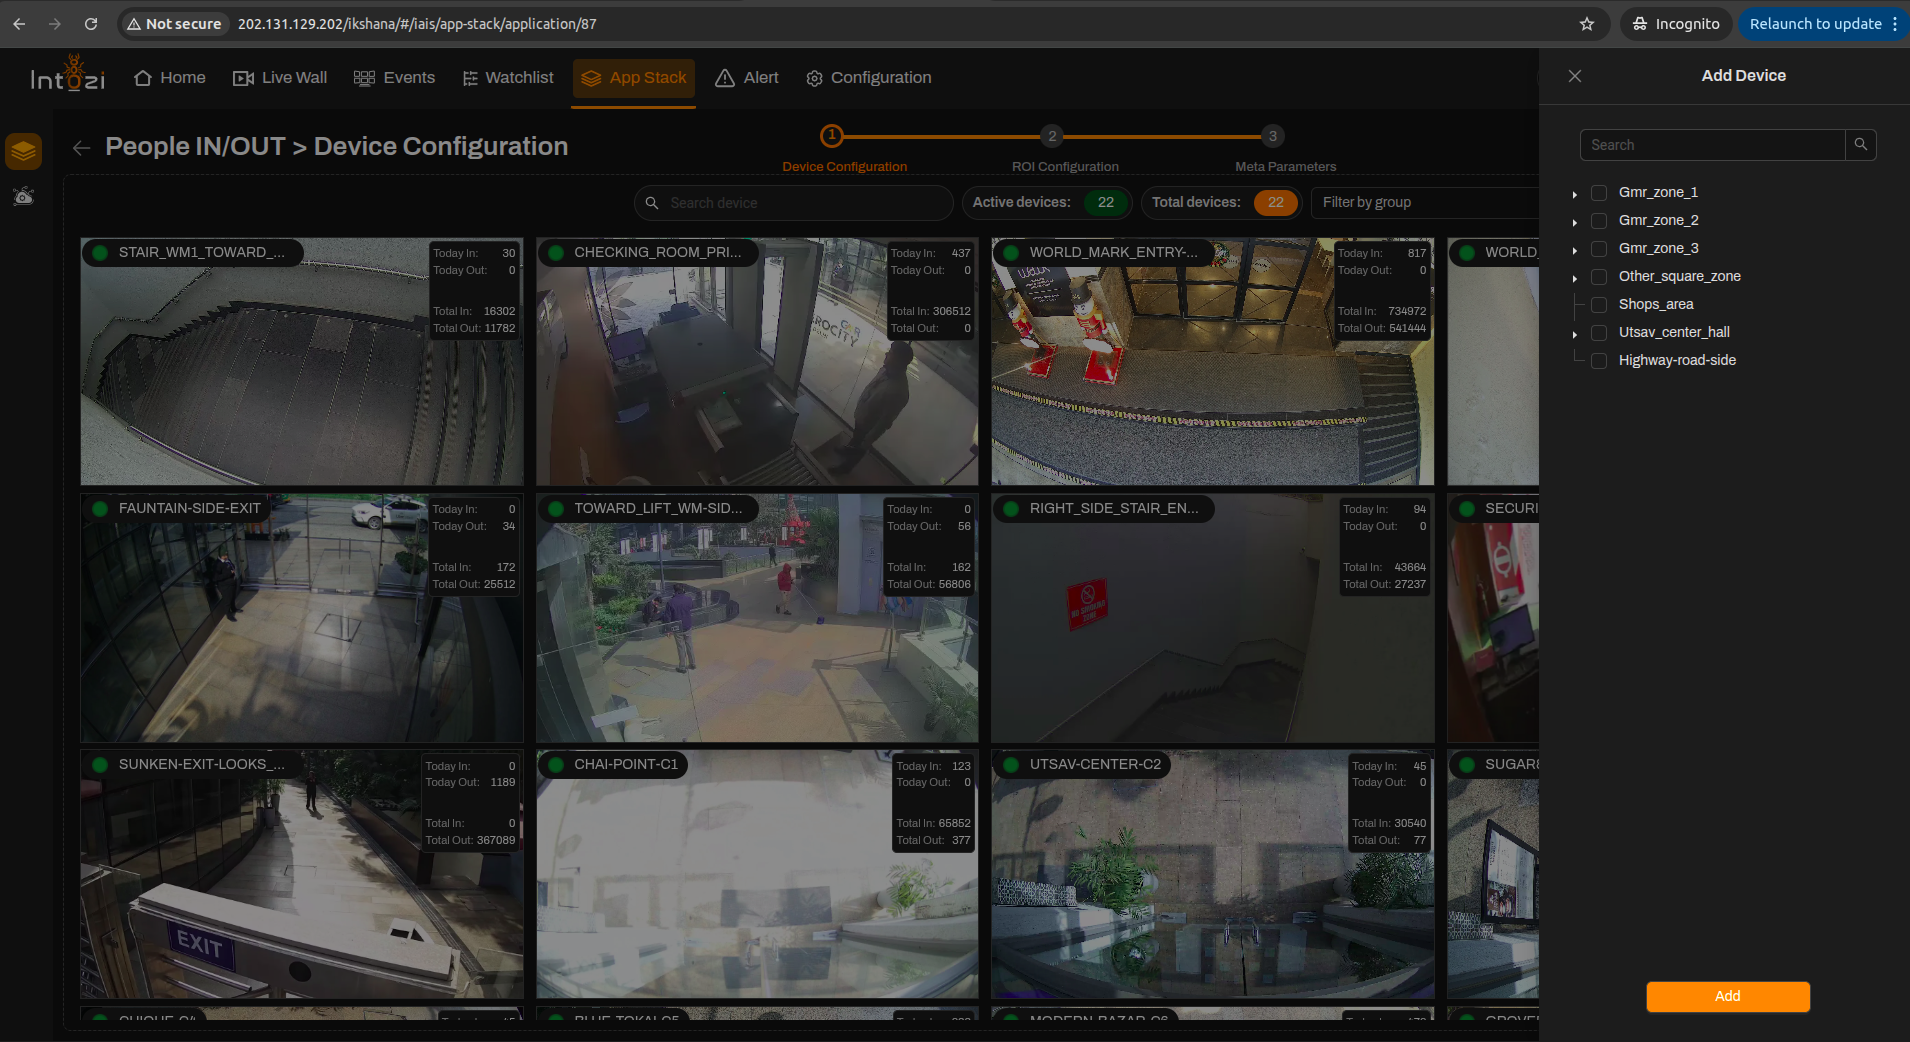Expand the Other_square_zone group
Image resolution: width=1910 pixels, height=1042 pixels.
pyautogui.click(x=1575, y=278)
